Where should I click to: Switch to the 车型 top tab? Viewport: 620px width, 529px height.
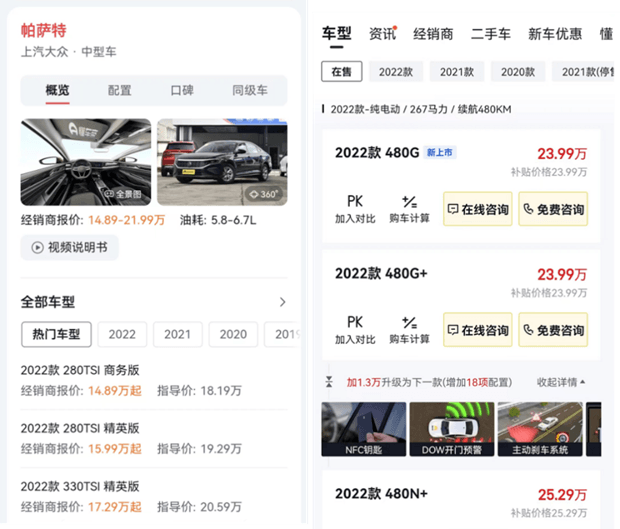(x=336, y=34)
